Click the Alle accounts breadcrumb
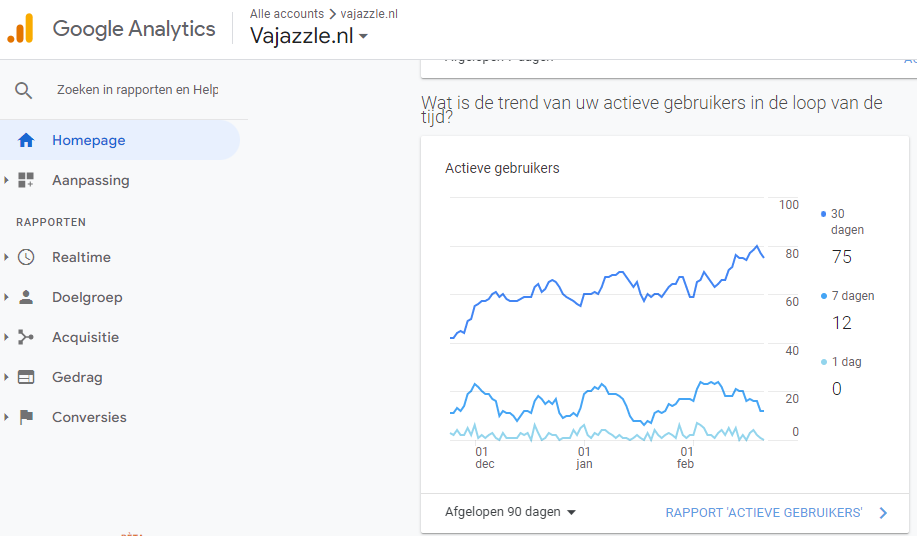 [x=287, y=13]
